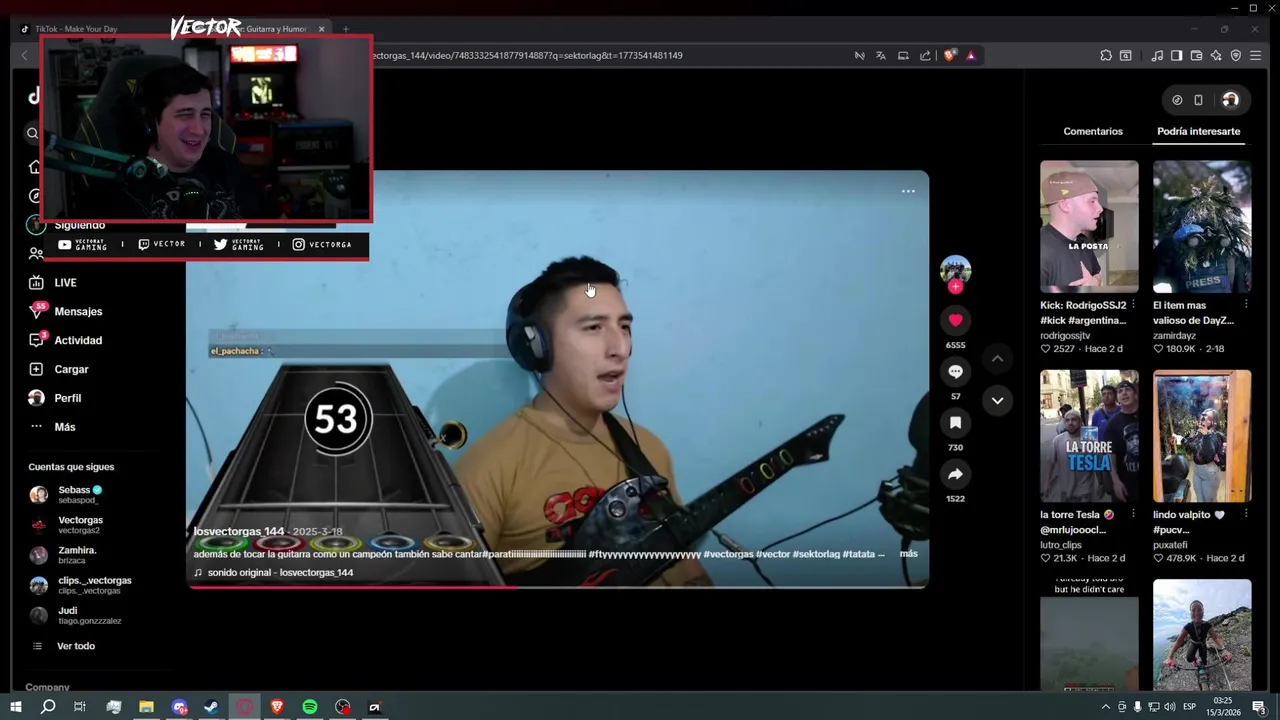Screen dimensions: 1280x720
Task: Like the video with the red heart
Action: click(x=955, y=320)
